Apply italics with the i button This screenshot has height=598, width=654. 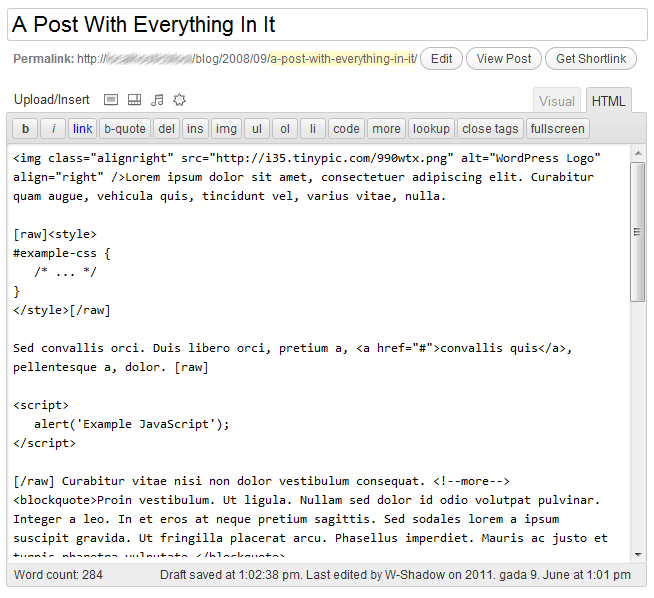tap(53, 128)
